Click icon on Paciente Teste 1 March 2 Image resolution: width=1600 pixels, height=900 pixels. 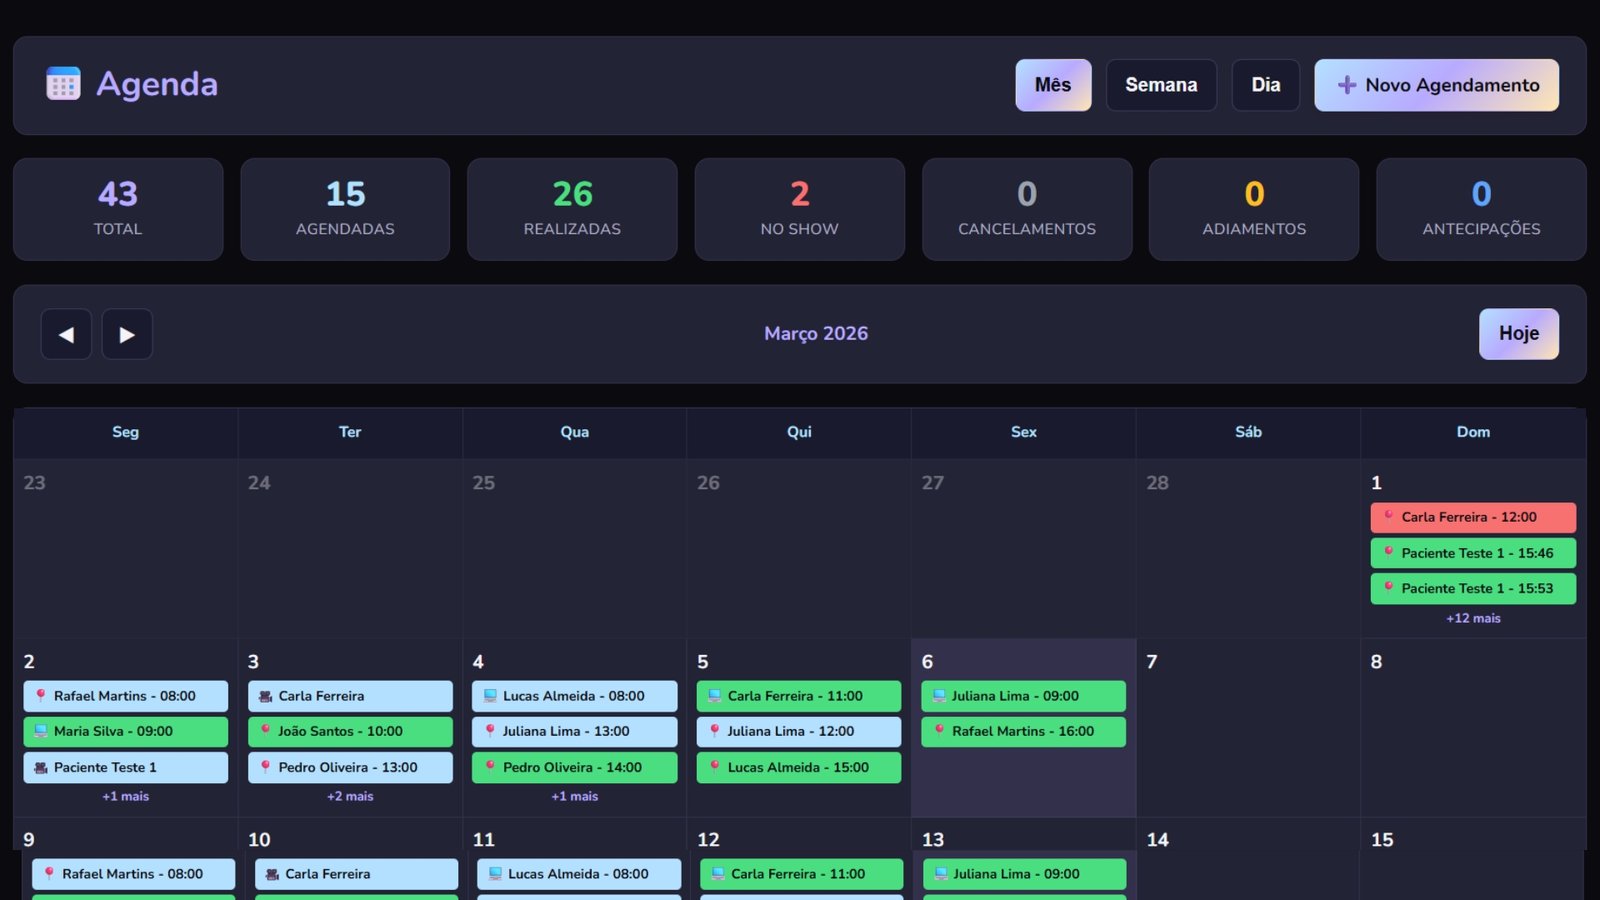(41, 767)
